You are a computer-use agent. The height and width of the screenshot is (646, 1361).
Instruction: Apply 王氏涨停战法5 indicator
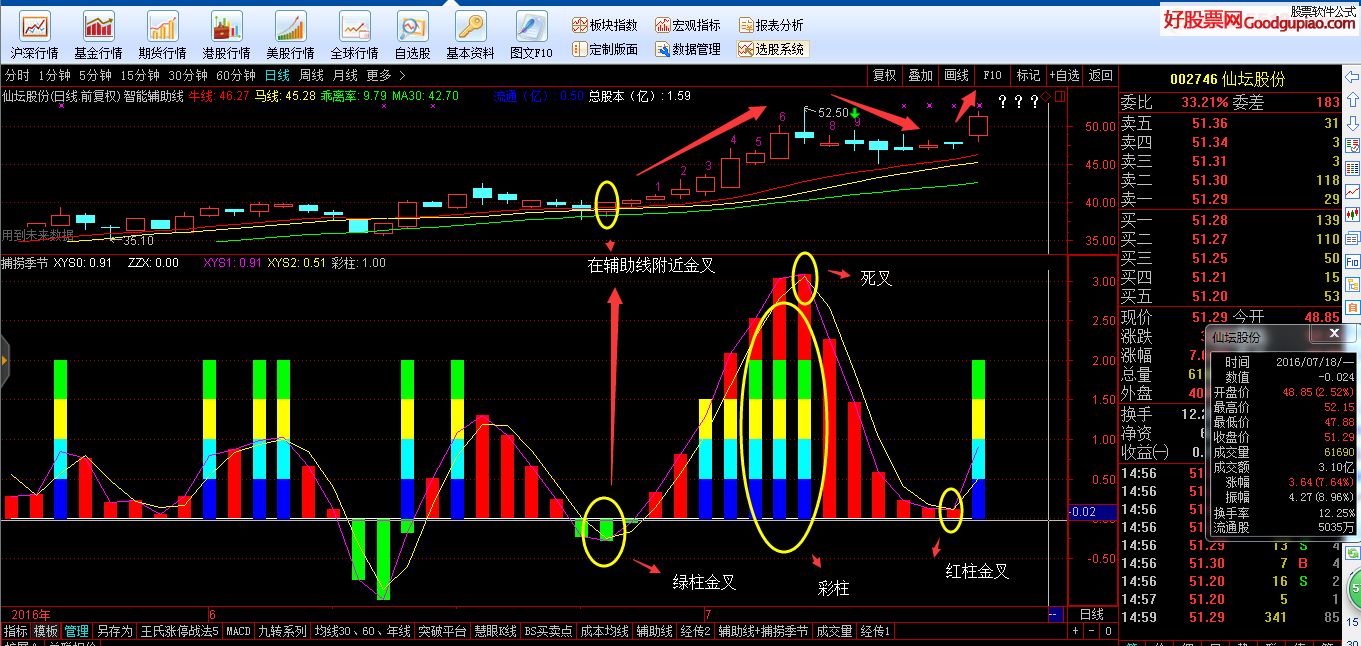coord(179,631)
